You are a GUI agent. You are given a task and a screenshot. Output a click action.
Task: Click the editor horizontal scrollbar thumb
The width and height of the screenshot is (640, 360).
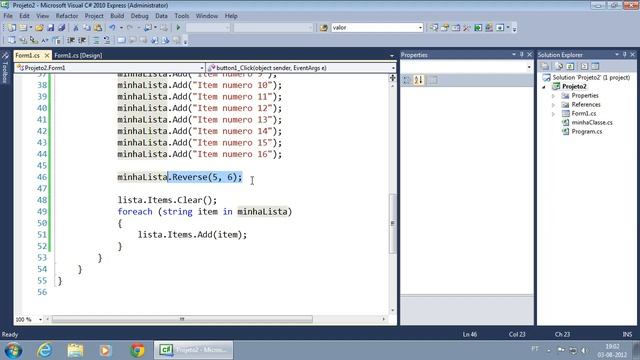[x=182, y=319]
